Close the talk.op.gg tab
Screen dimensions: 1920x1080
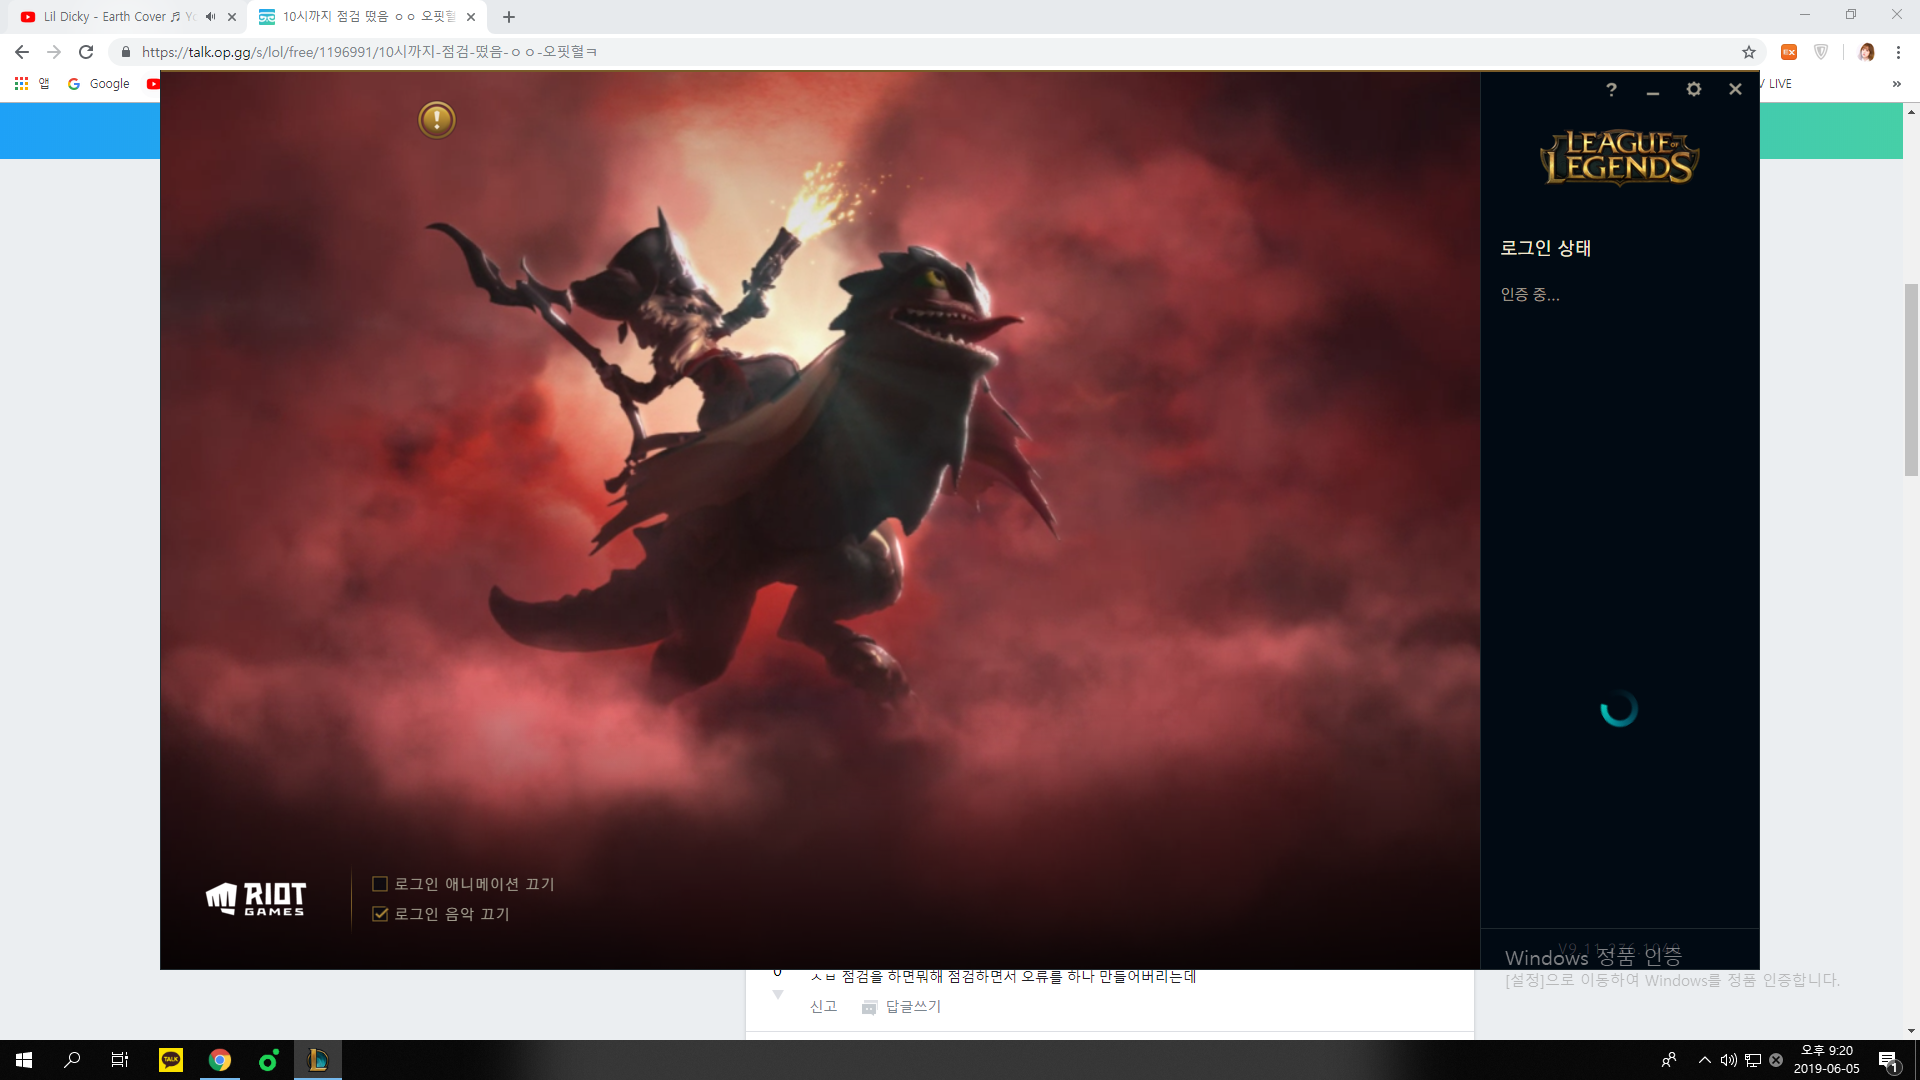(x=471, y=17)
